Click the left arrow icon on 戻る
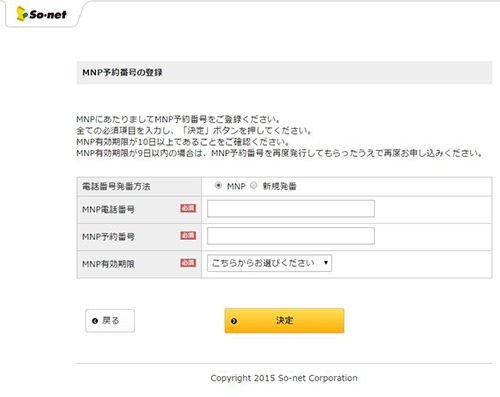This screenshot has width=500, height=397. 95,321
